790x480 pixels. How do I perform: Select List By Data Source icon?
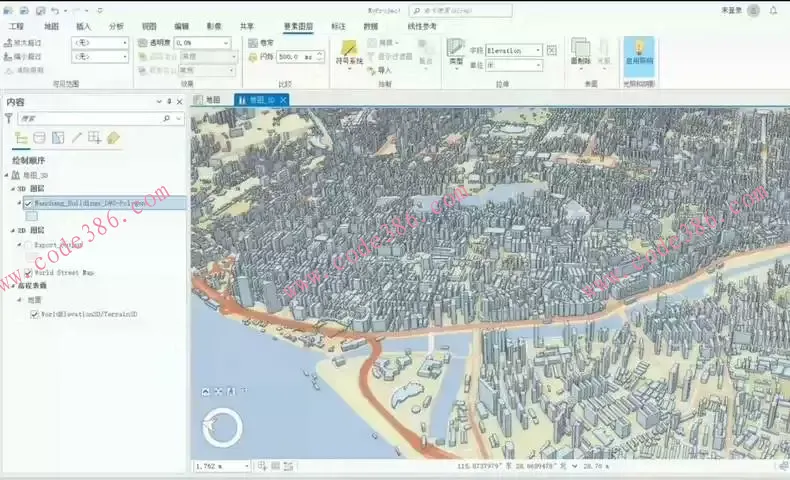click(x=39, y=138)
